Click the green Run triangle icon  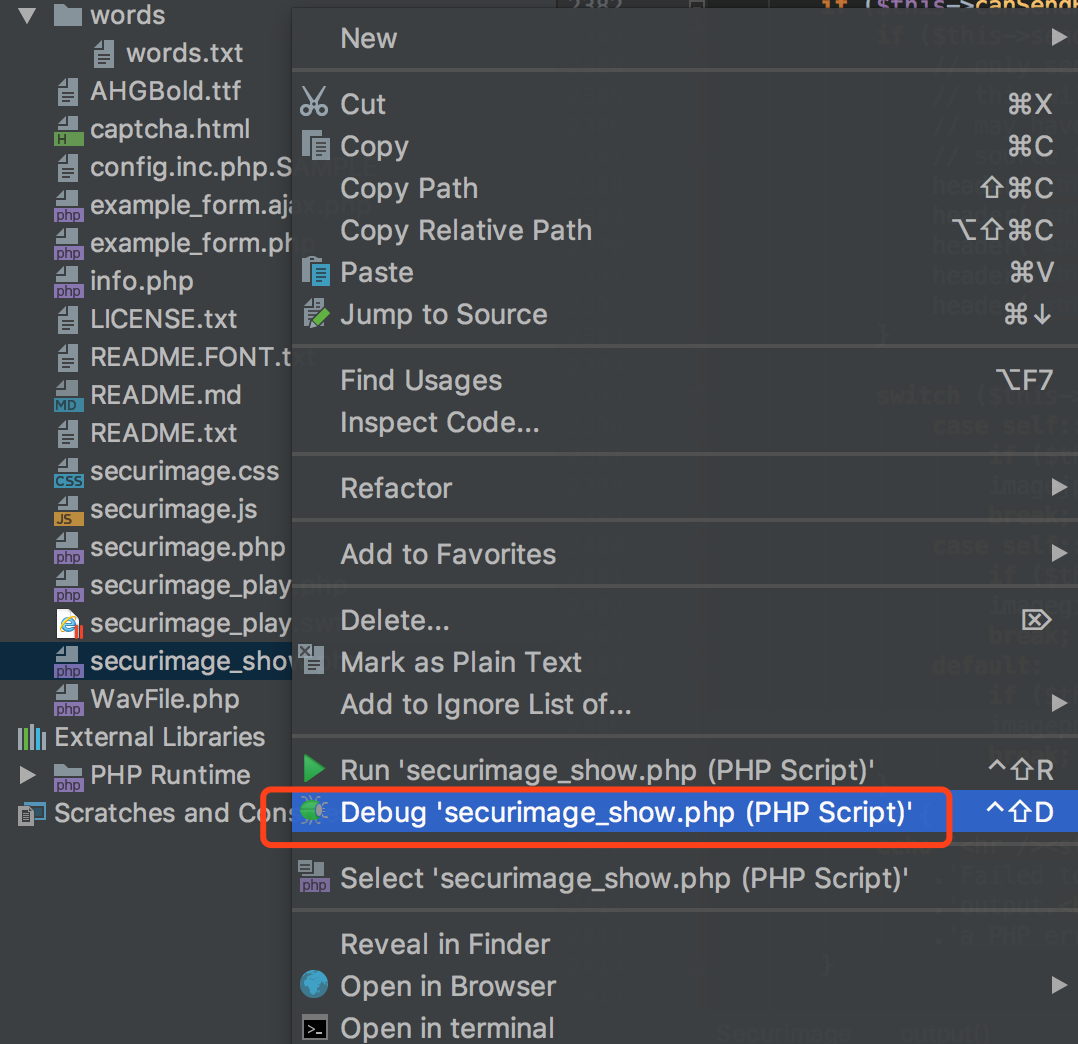315,770
